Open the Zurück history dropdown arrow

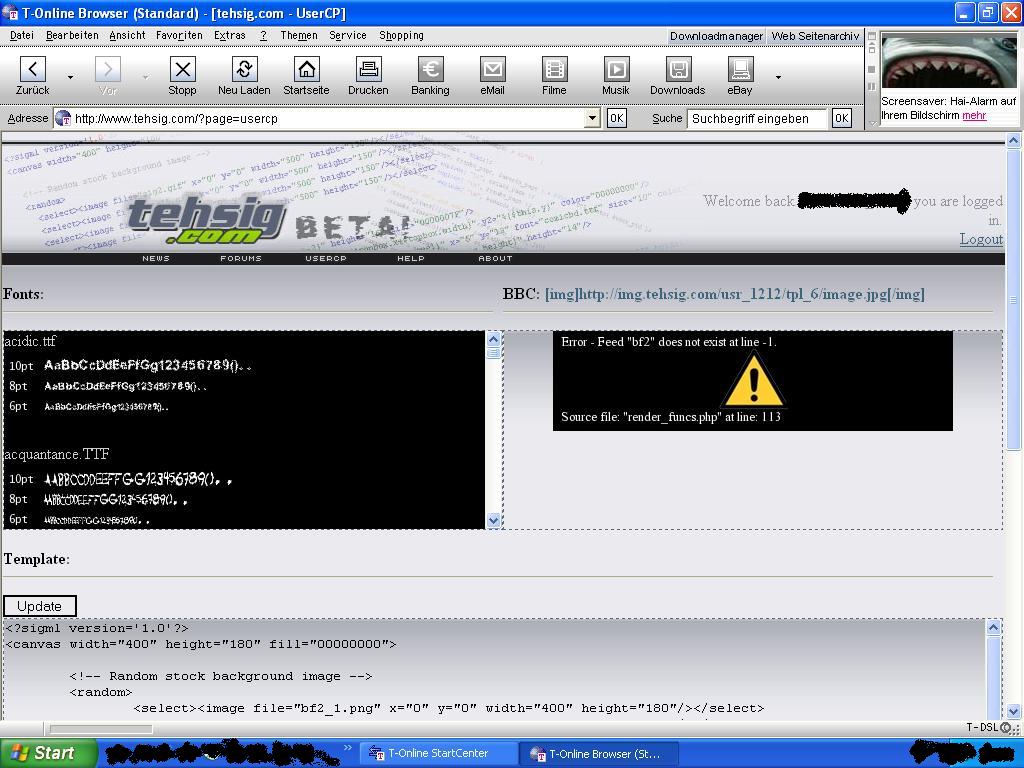pyautogui.click(x=70, y=77)
